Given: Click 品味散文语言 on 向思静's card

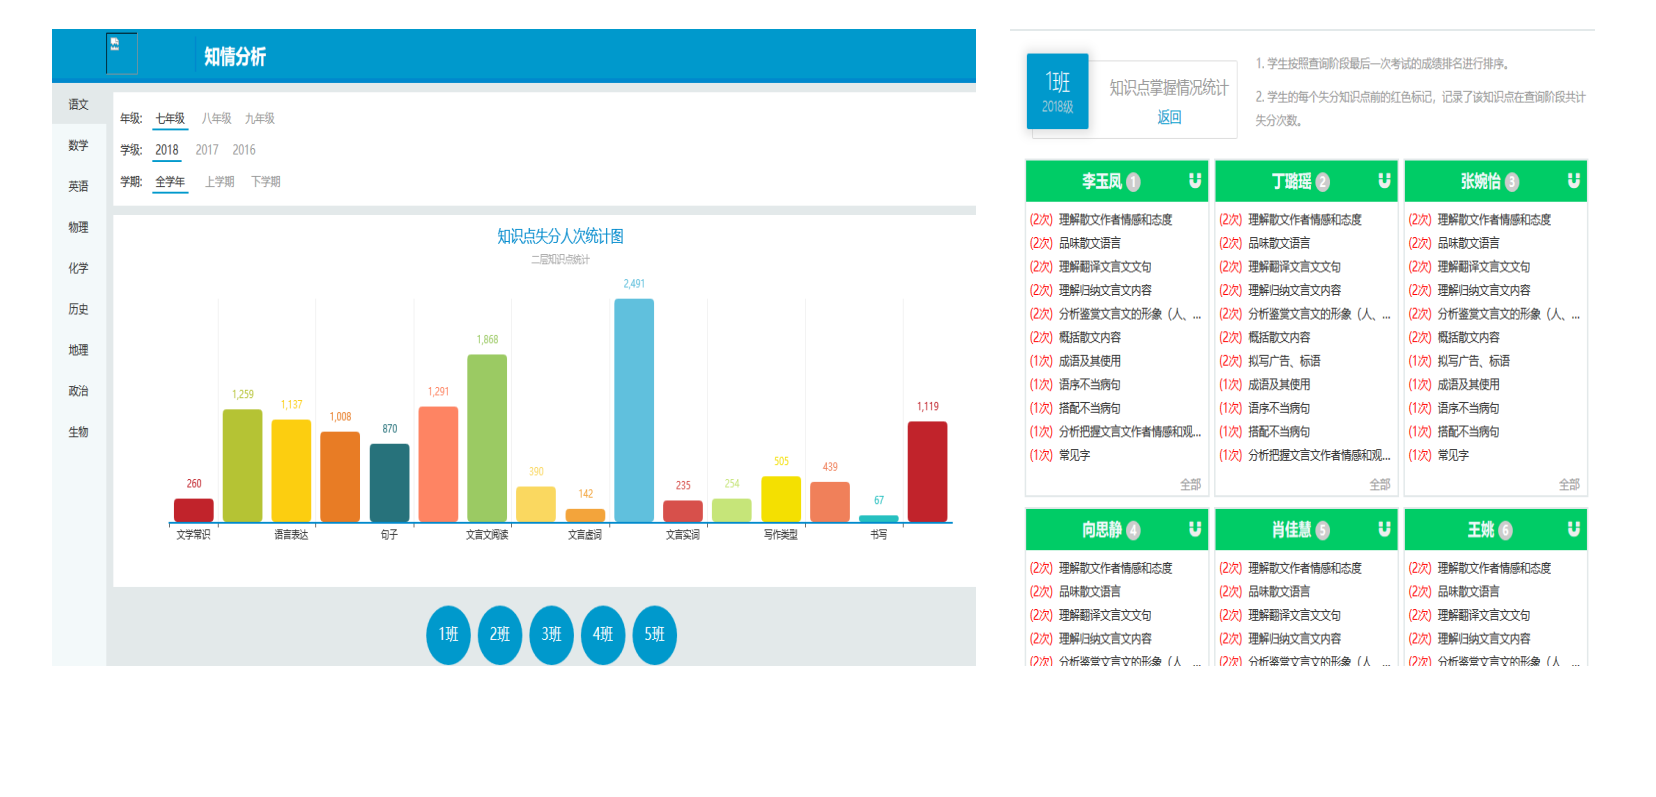Looking at the screenshot, I should (x=1089, y=592).
